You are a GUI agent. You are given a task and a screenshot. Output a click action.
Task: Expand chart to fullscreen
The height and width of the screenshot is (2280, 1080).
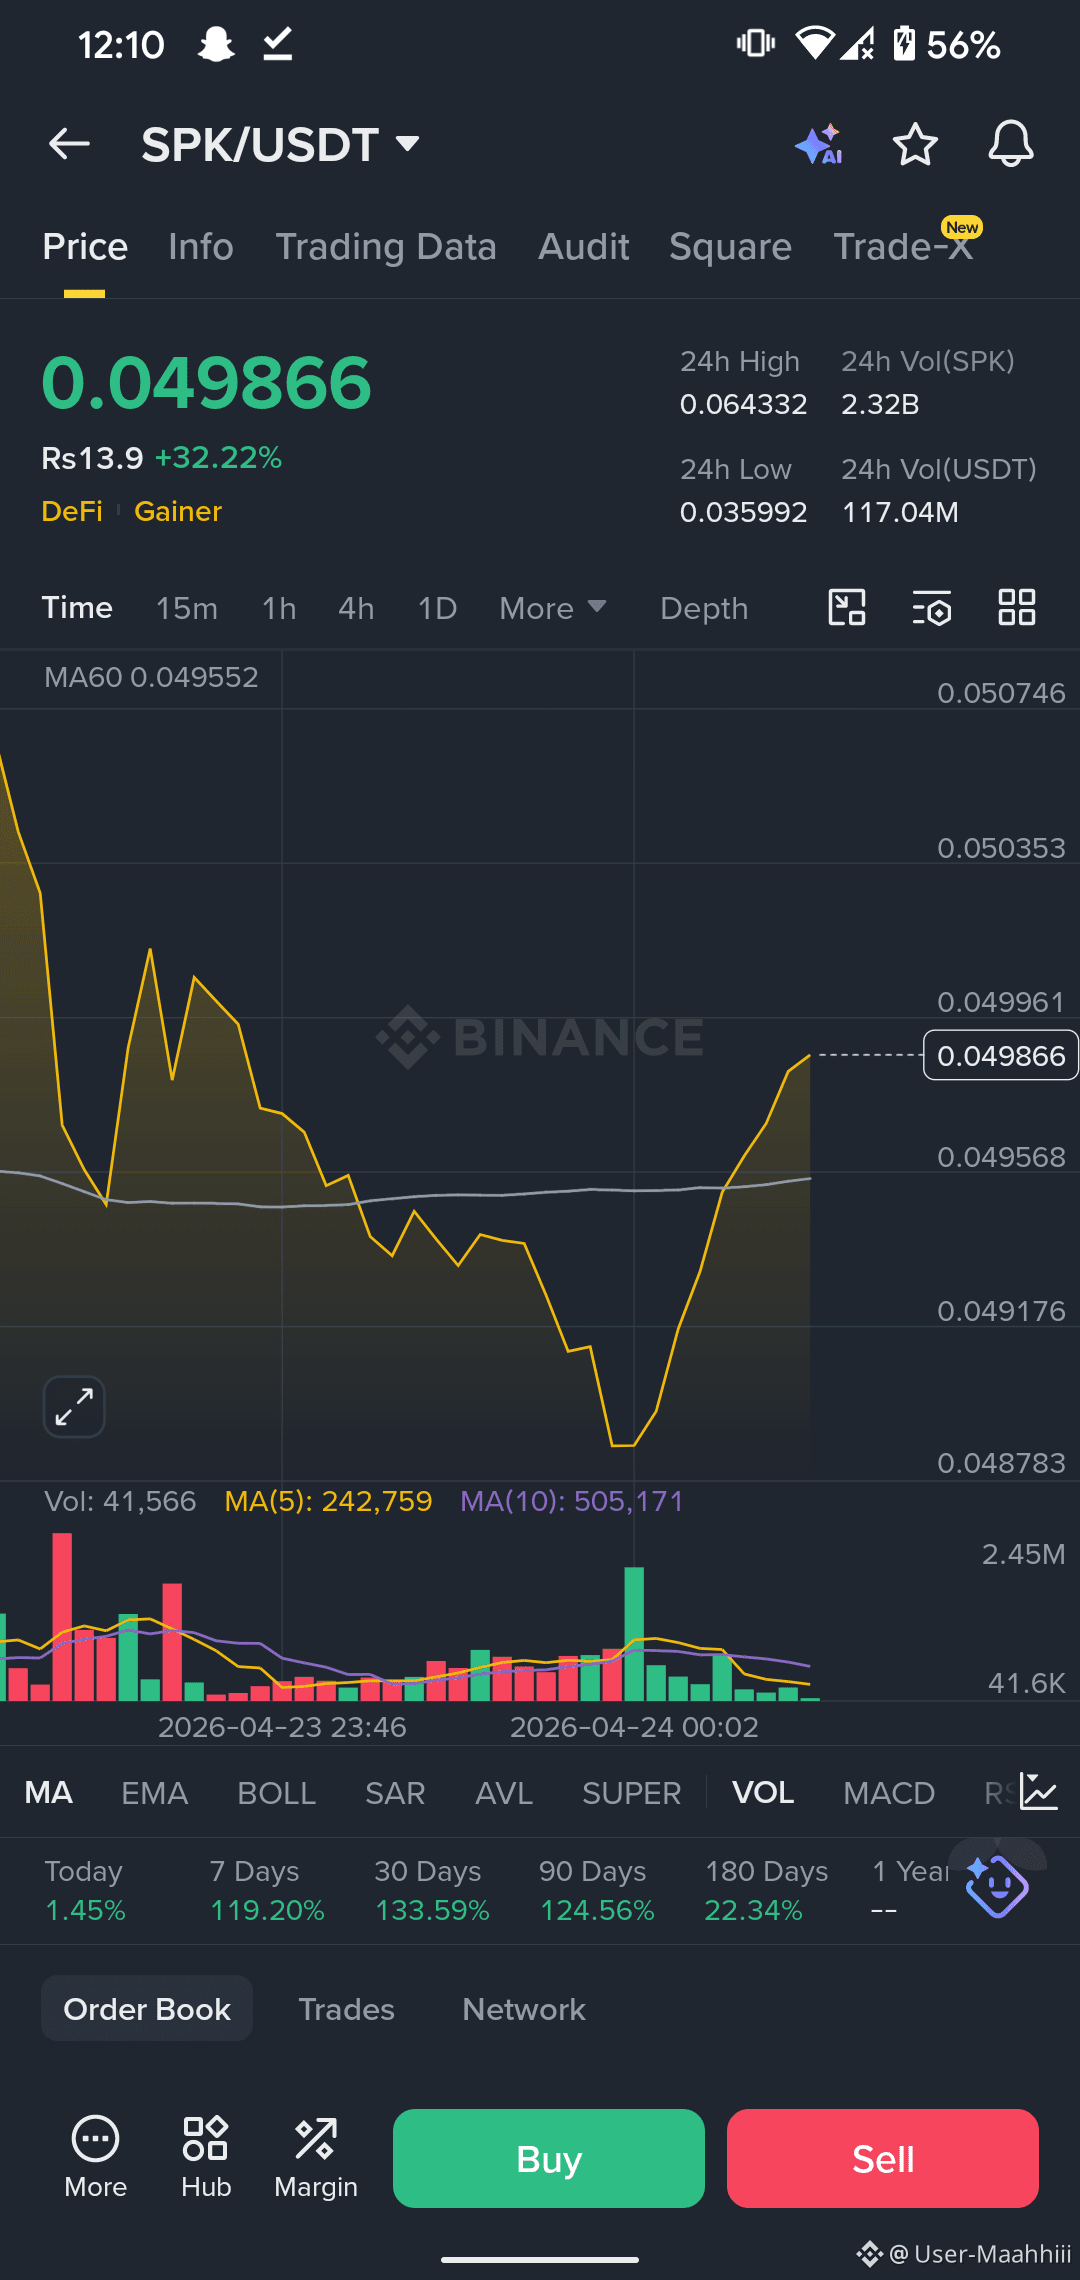(x=74, y=1407)
